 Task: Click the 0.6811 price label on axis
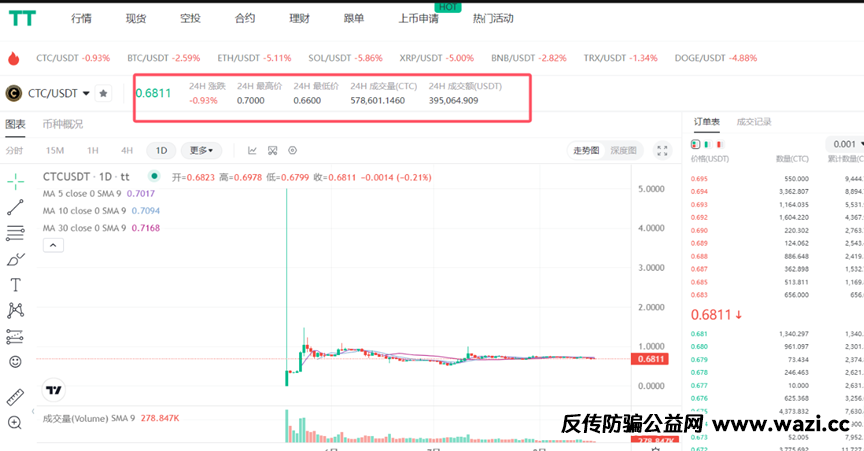(650, 359)
